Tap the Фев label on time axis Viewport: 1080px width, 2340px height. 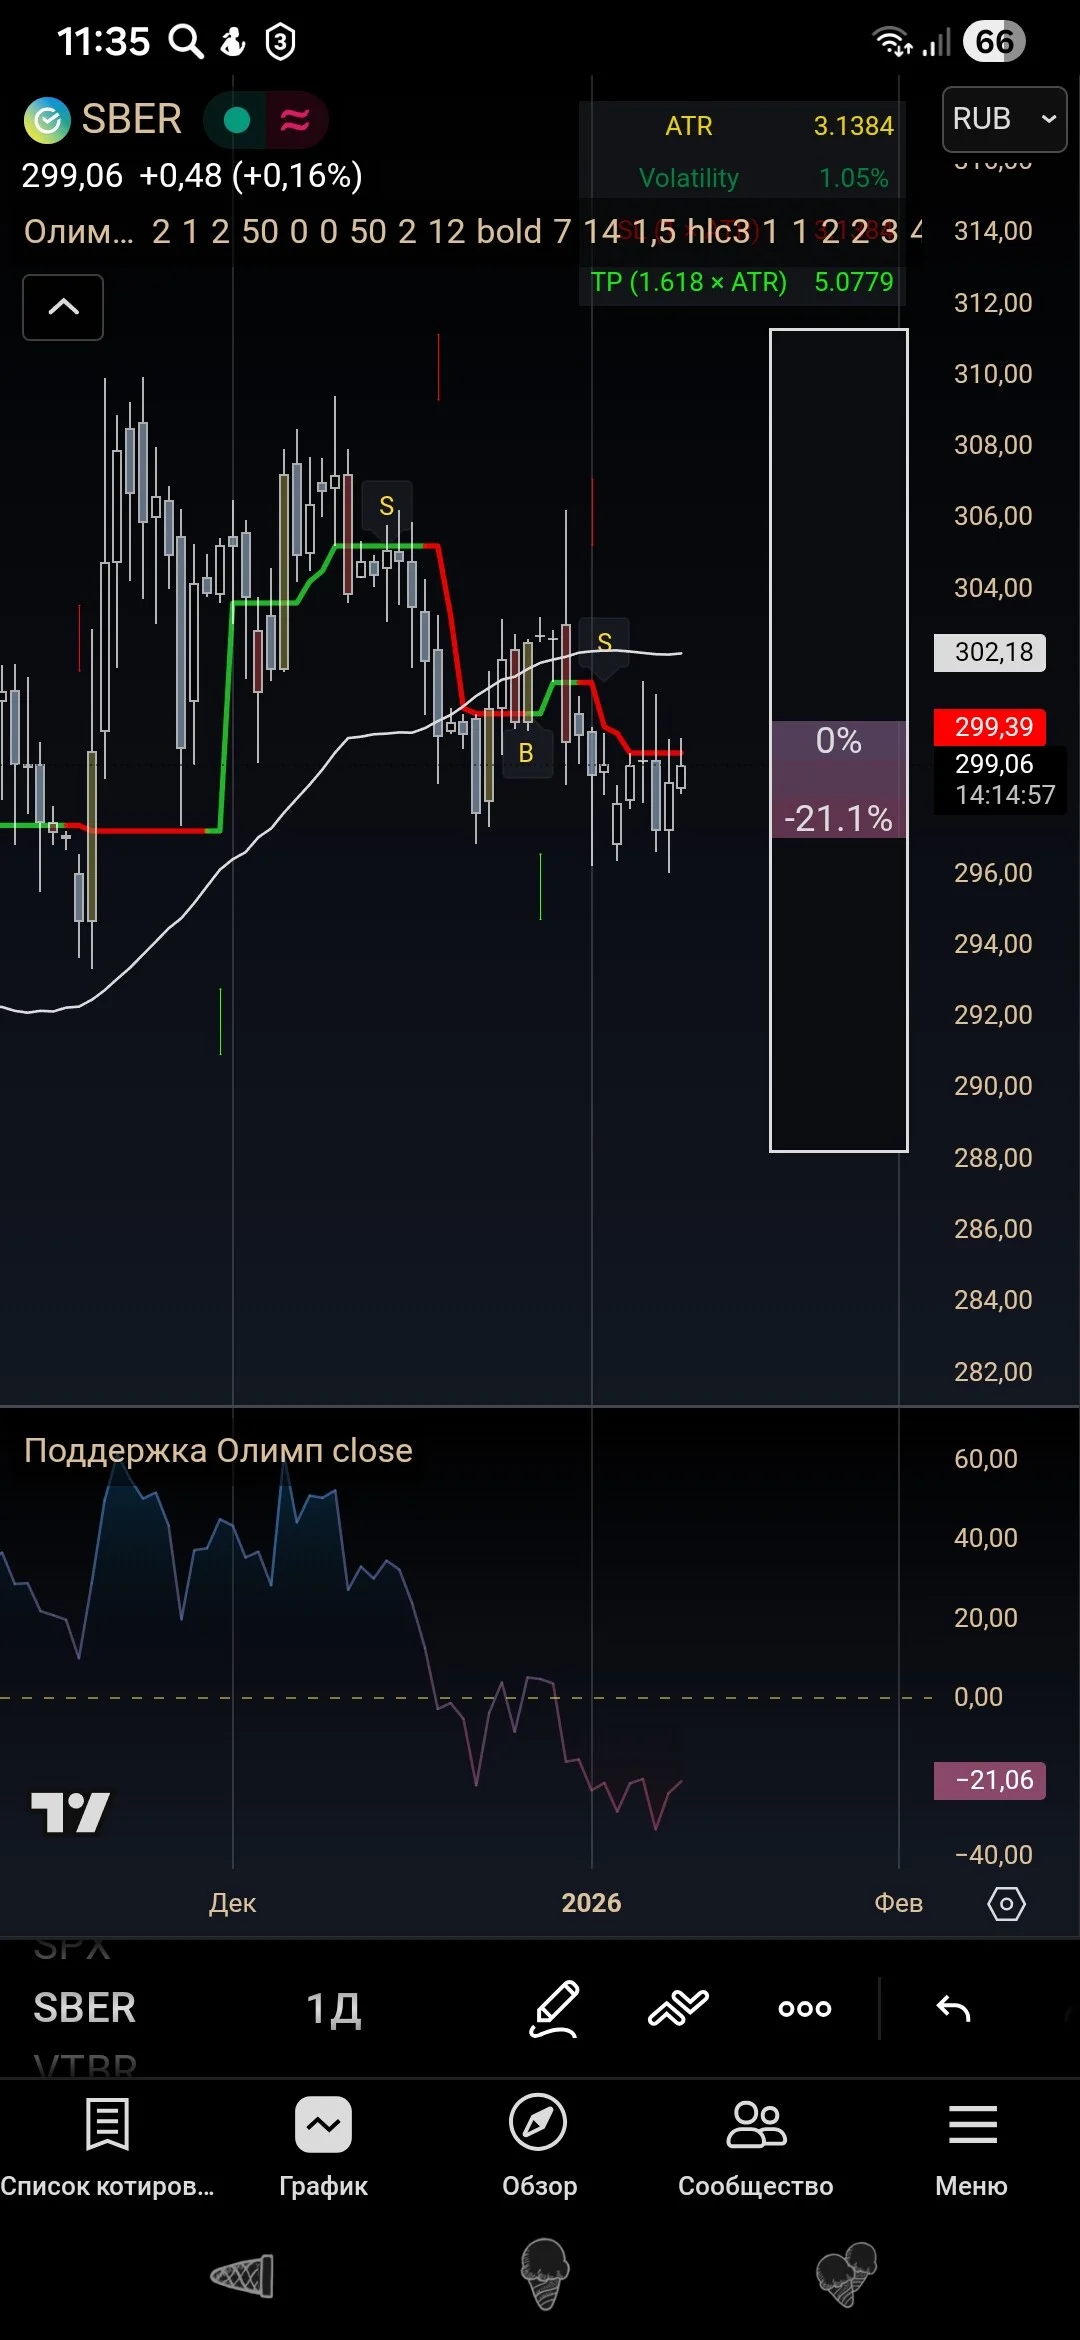pos(898,1903)
